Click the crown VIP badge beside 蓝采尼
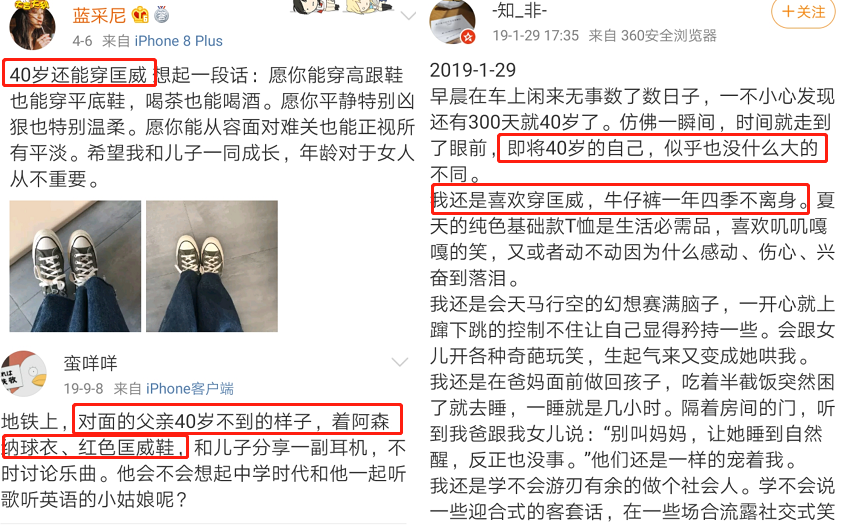 pos(141,15)
